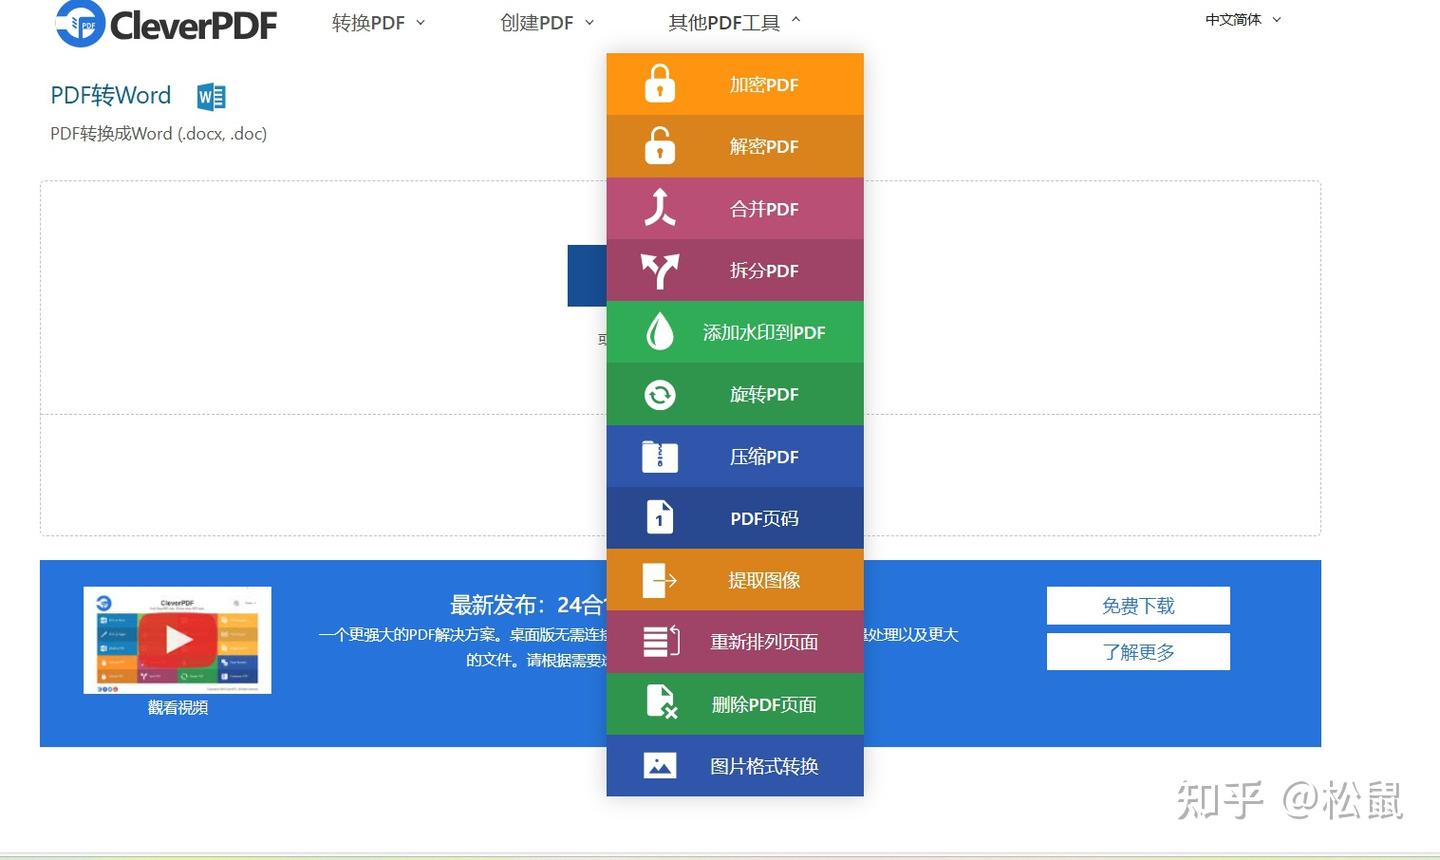Screen dimensions: 1440x860
Task: Click the export arrow icon for 提取图像
Action: [660, 580]
